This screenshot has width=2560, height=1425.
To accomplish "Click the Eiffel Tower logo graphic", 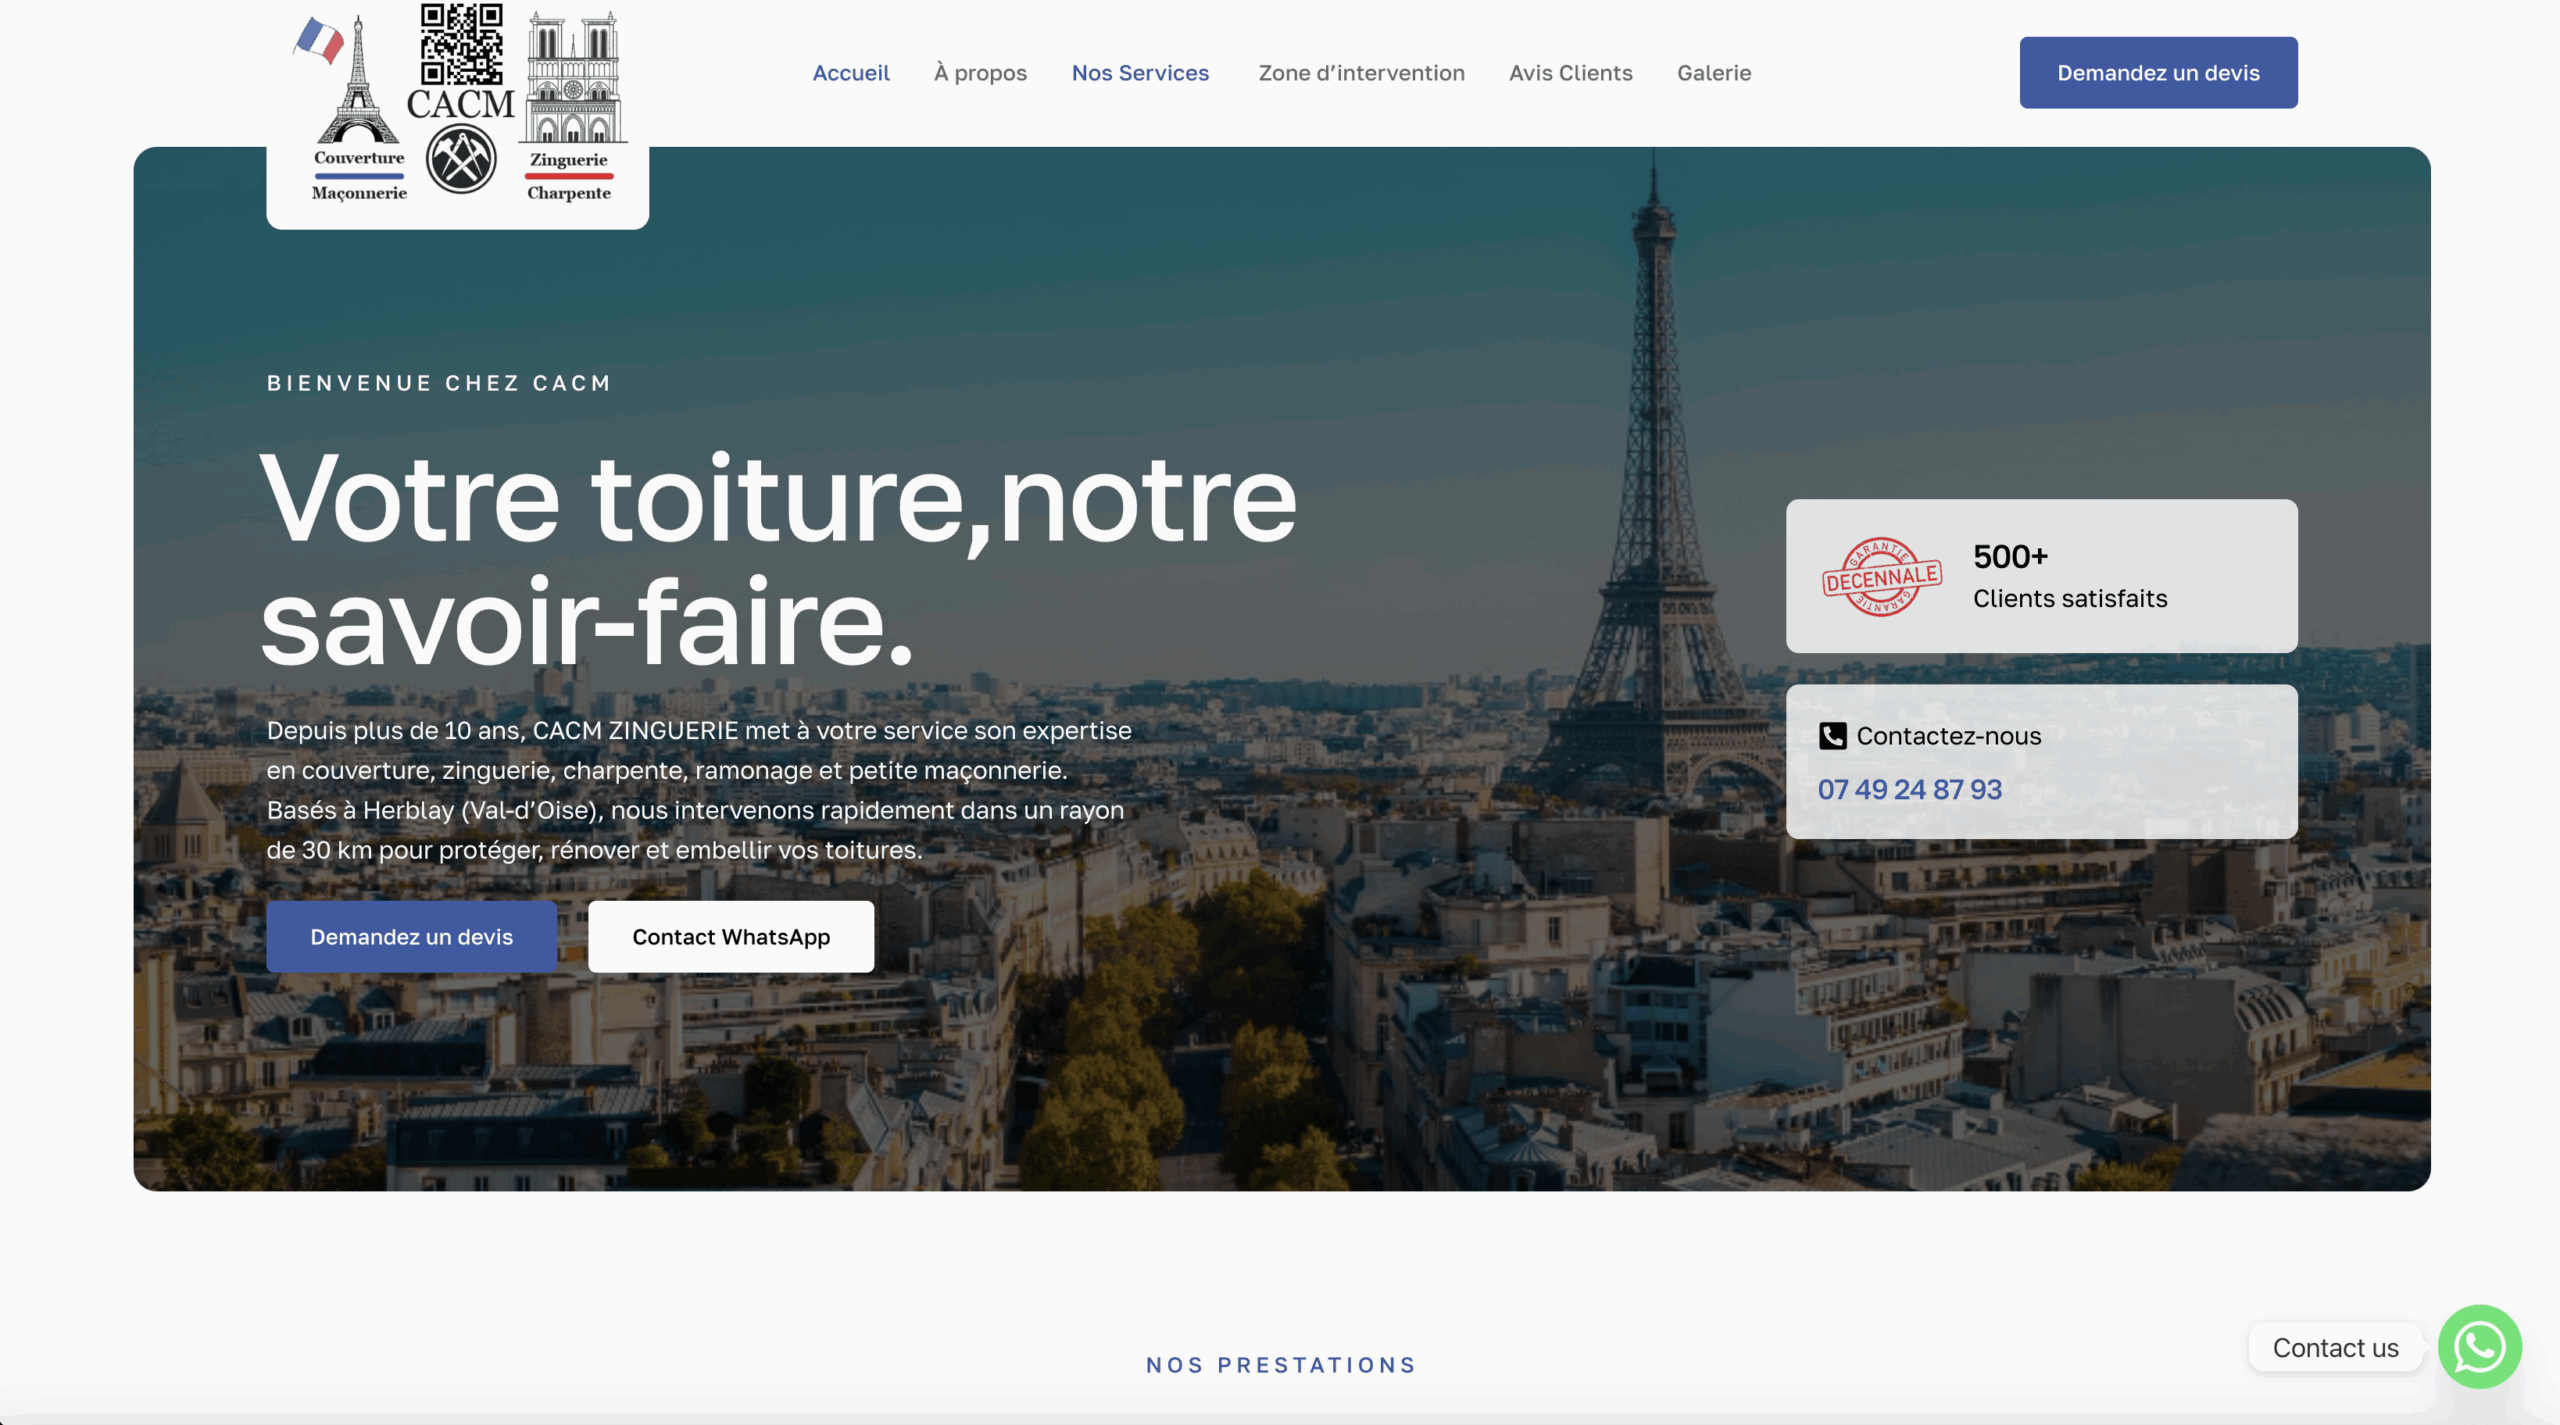I will [357, 80].
